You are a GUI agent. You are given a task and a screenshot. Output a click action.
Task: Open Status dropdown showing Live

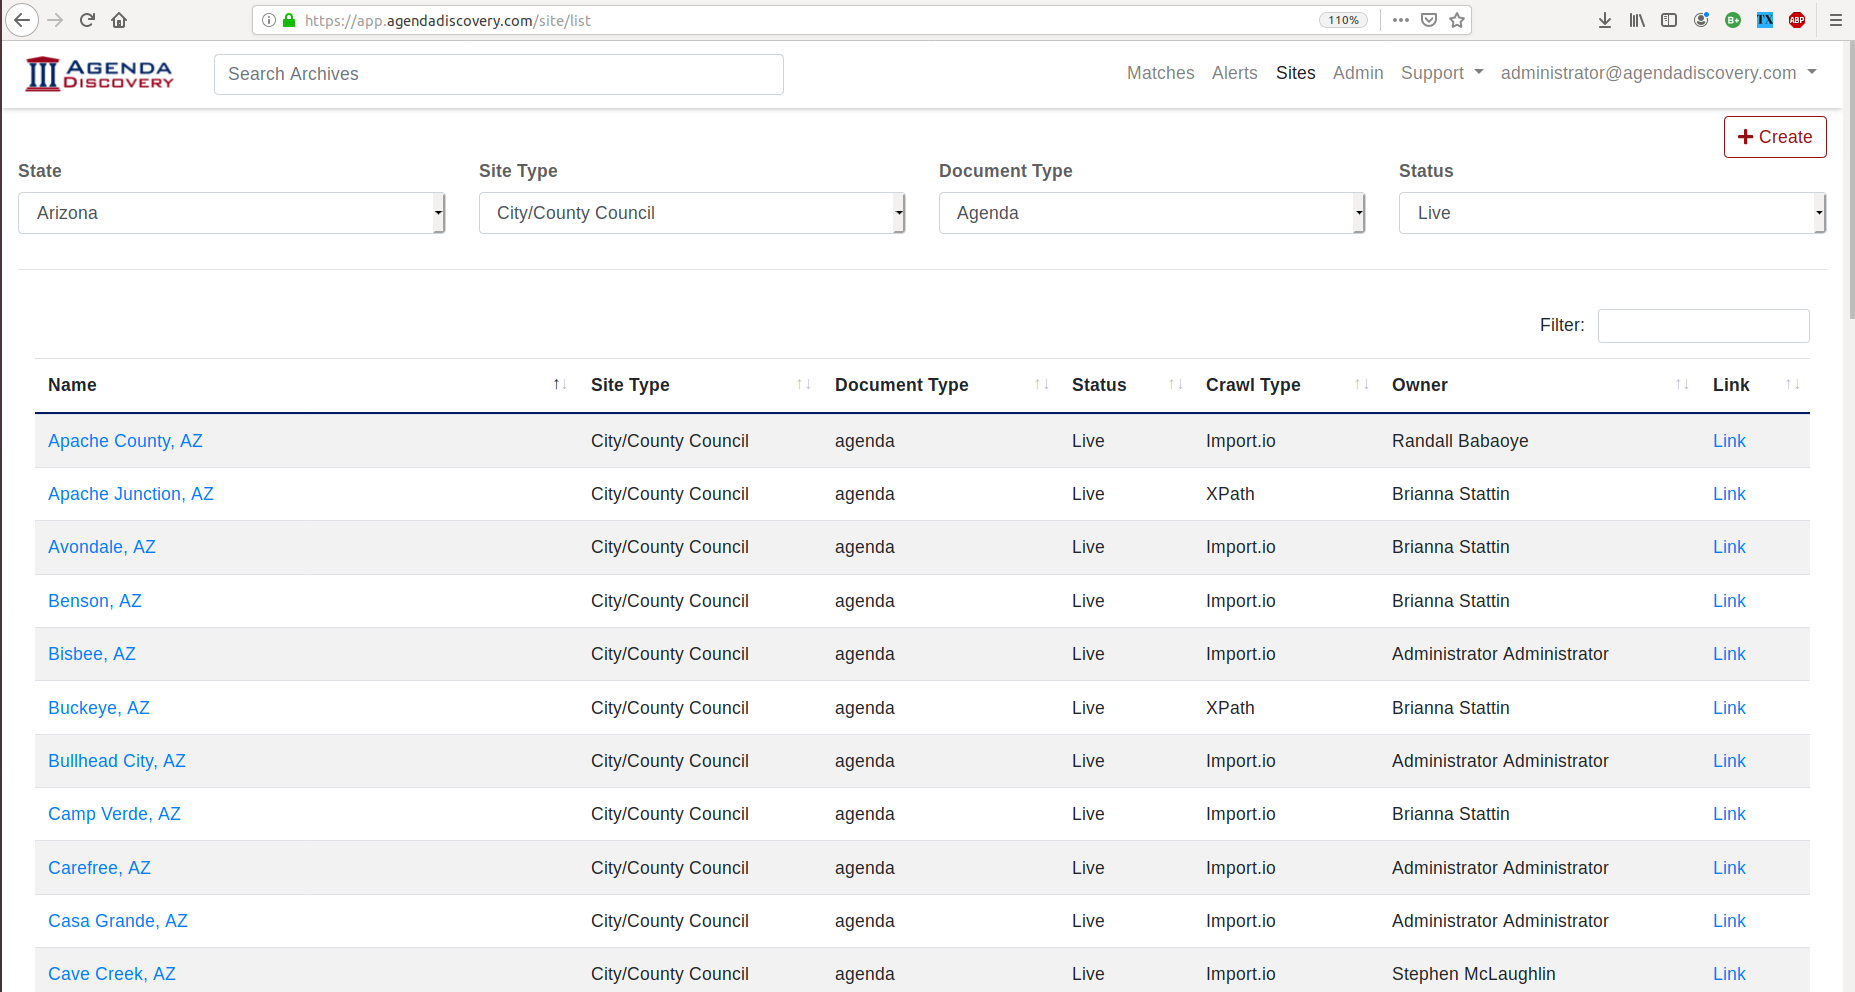(x=1612, y=213)
